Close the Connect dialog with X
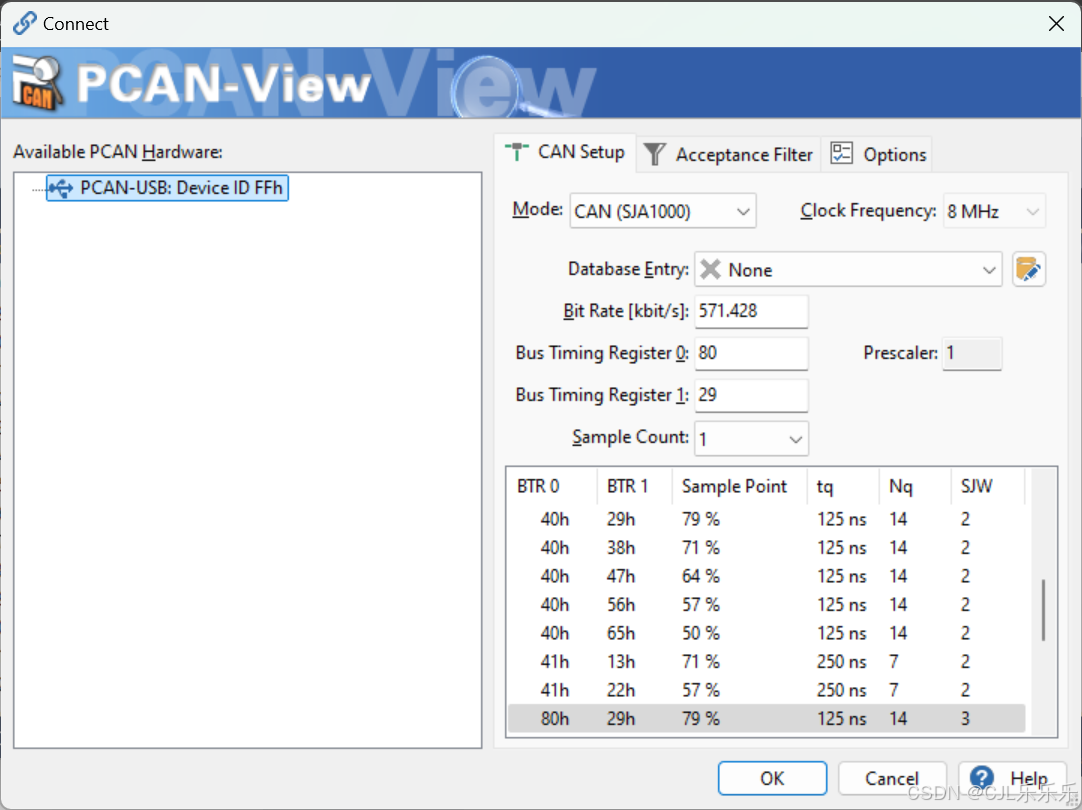This screenshot has height=810, width=1082. pyautogui.click(x=1056, y=23)
